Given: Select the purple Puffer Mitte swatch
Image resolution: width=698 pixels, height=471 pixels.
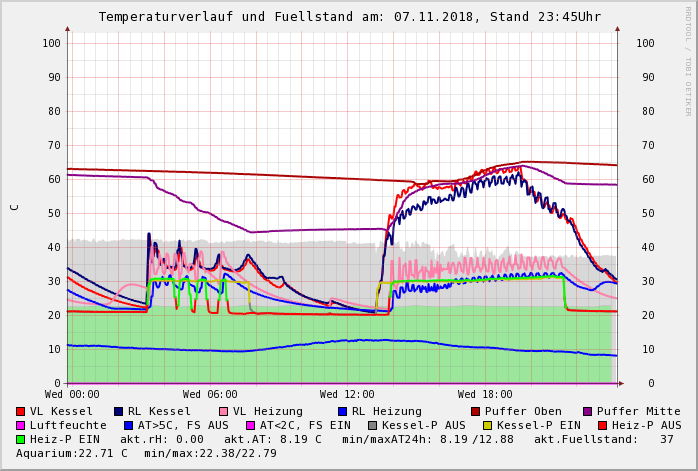Looking at the screenshot, I should (588, 411).
